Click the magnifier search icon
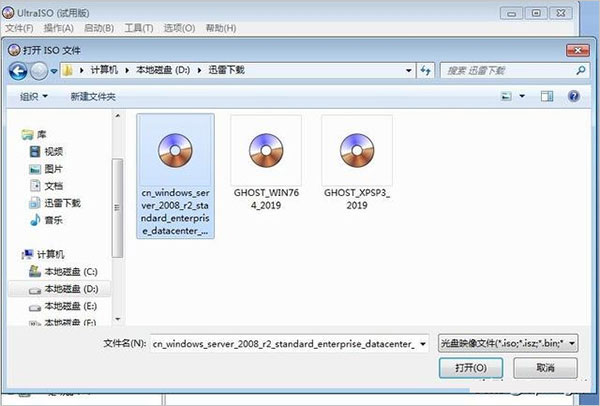 point(581,70)
